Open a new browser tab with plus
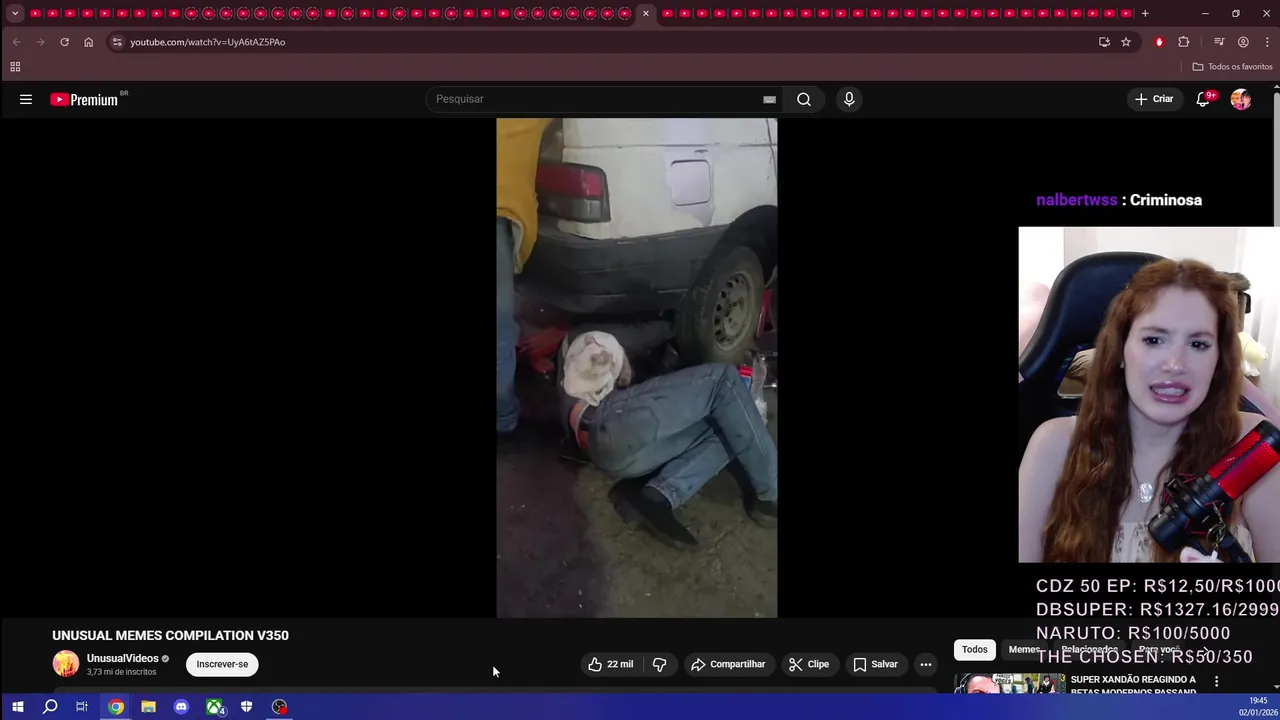 point(1145,13)
